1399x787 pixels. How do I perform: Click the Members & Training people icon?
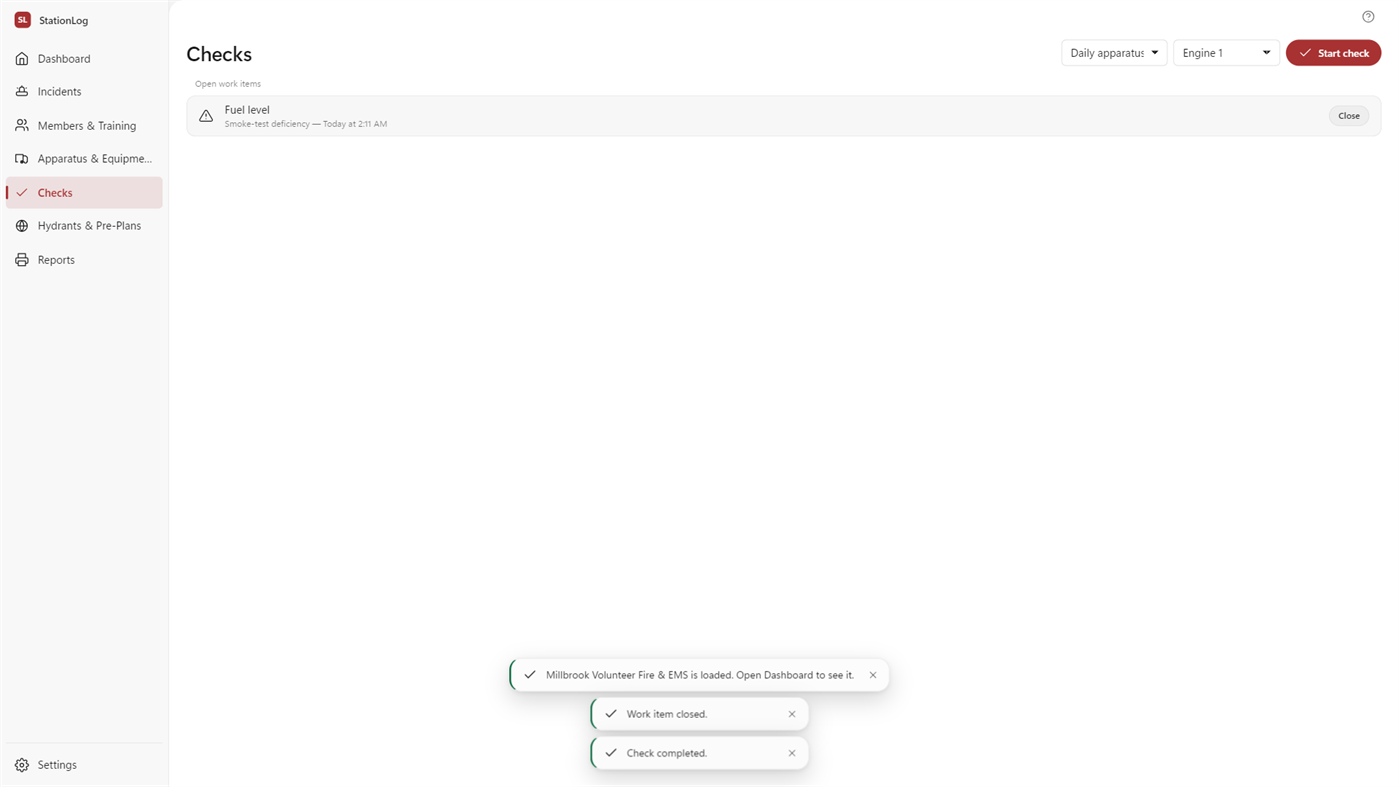22,126
